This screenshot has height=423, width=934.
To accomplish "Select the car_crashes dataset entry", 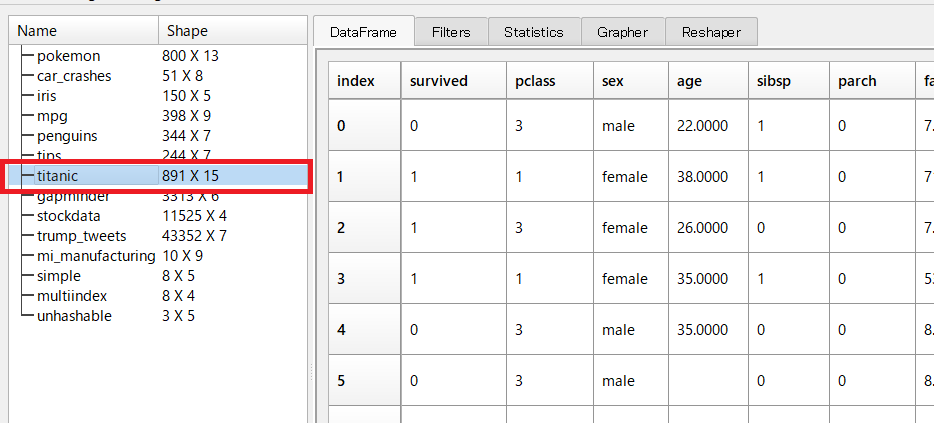I will [74, 76].
